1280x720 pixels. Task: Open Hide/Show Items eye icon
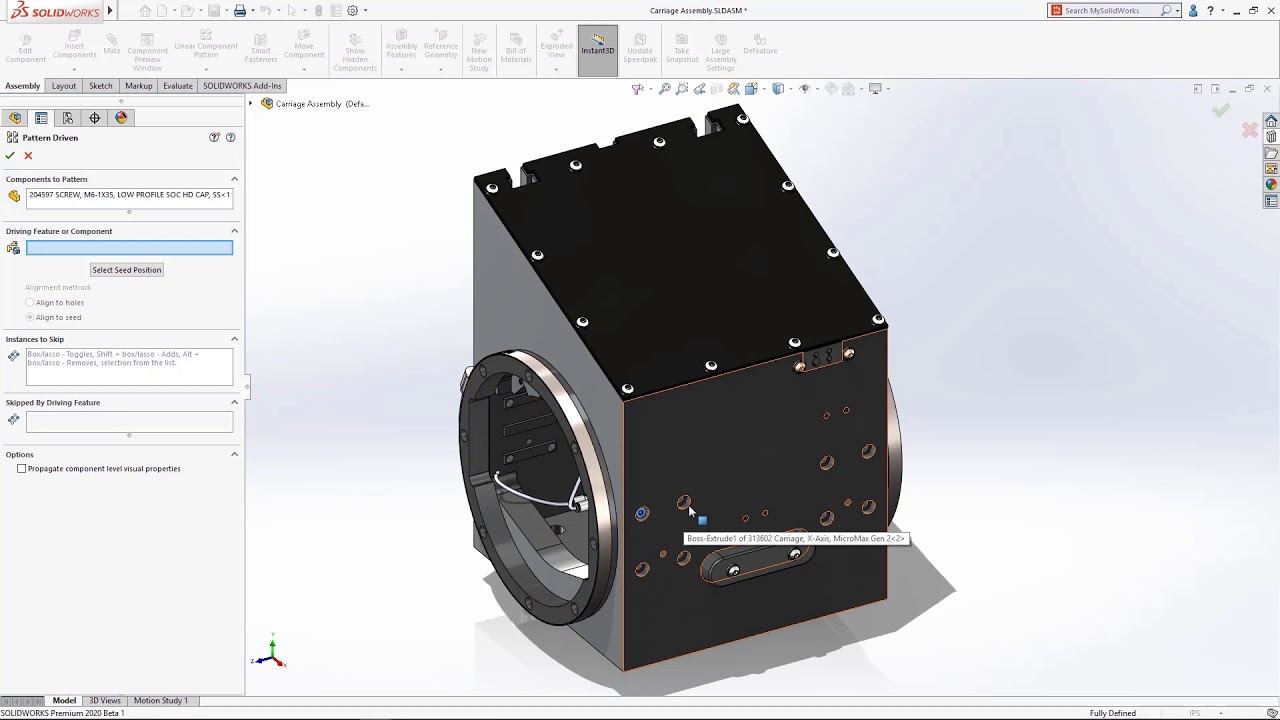804,89
